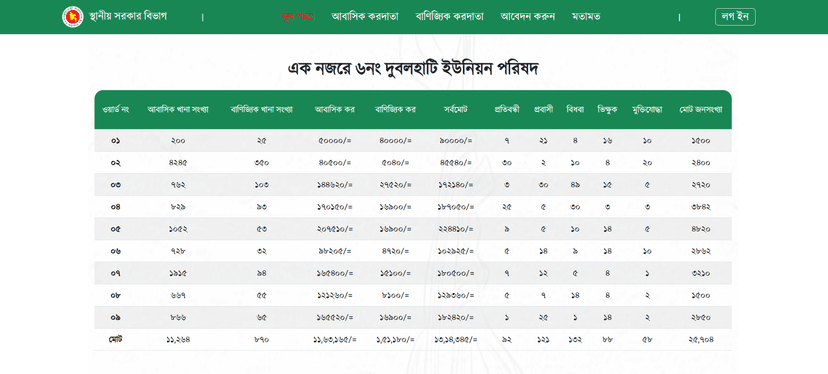
Task: Click commercial tax value ২৭৫২০/=
Action: [x=396, y=185]
